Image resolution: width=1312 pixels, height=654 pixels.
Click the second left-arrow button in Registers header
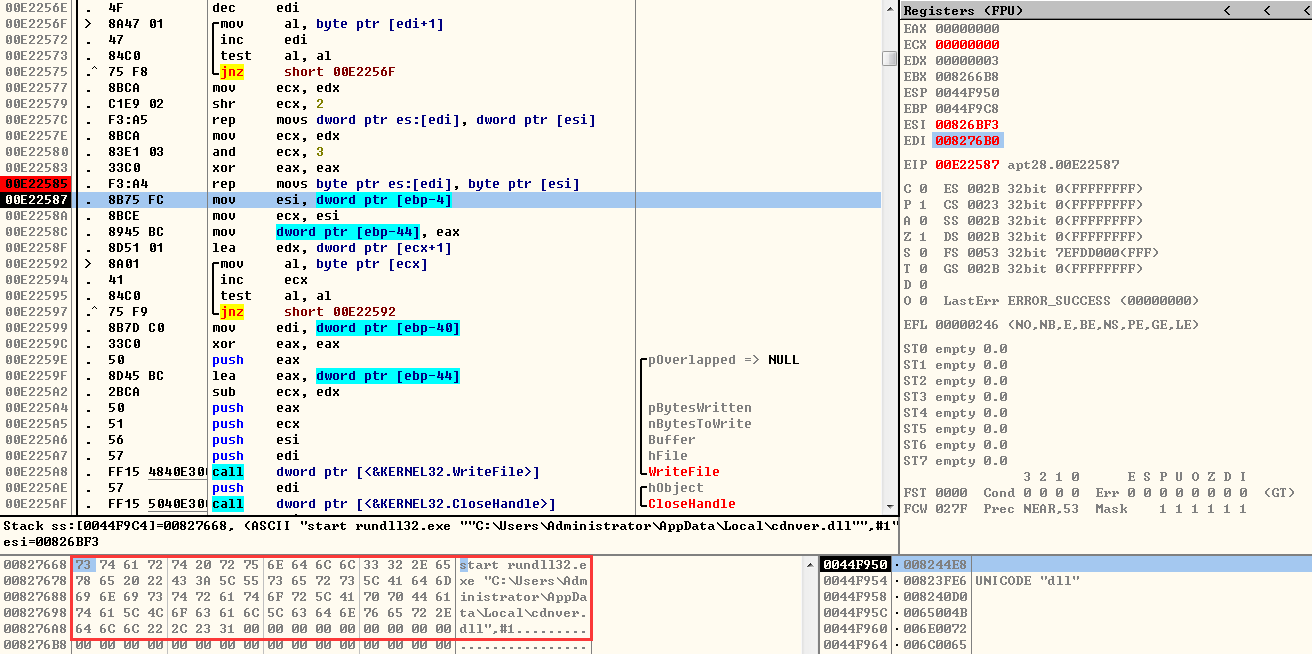click(x=1266, y=10)
